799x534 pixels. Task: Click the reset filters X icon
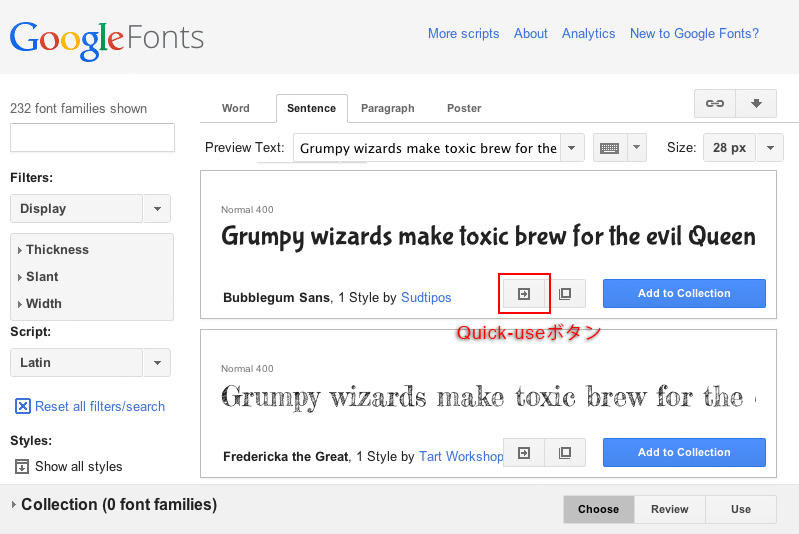[22, 406]
